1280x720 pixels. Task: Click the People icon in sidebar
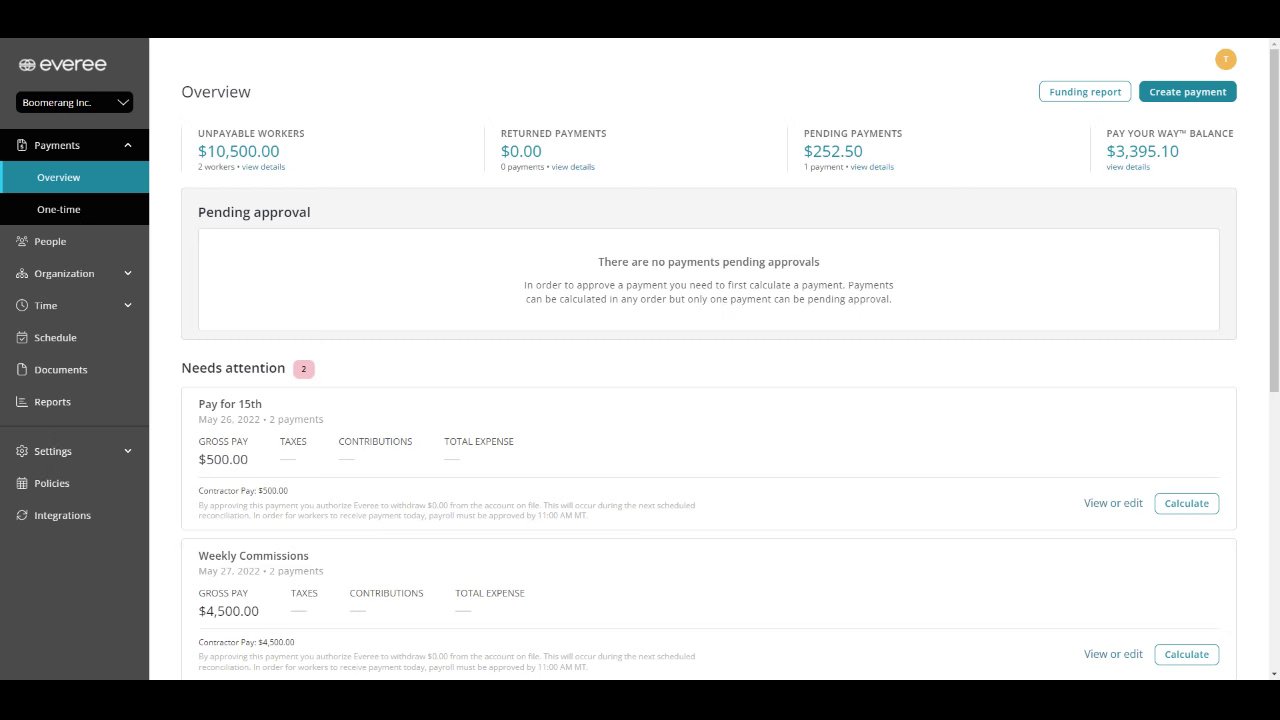tap(22, 241)
